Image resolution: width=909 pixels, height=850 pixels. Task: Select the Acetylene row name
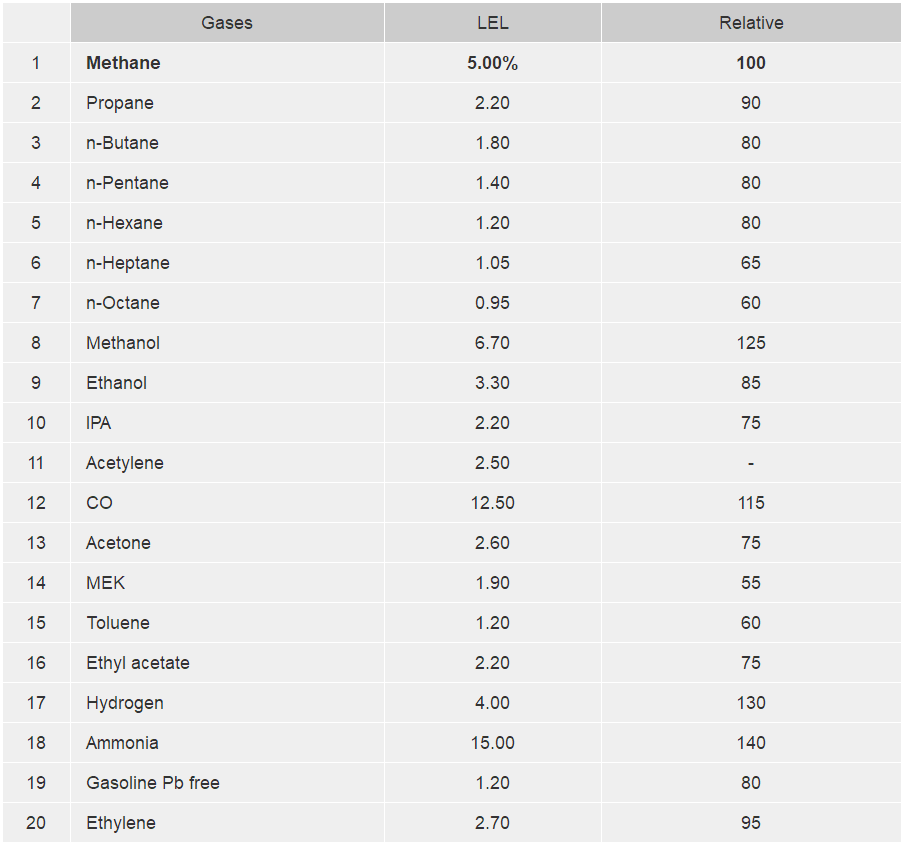[125, 463]
